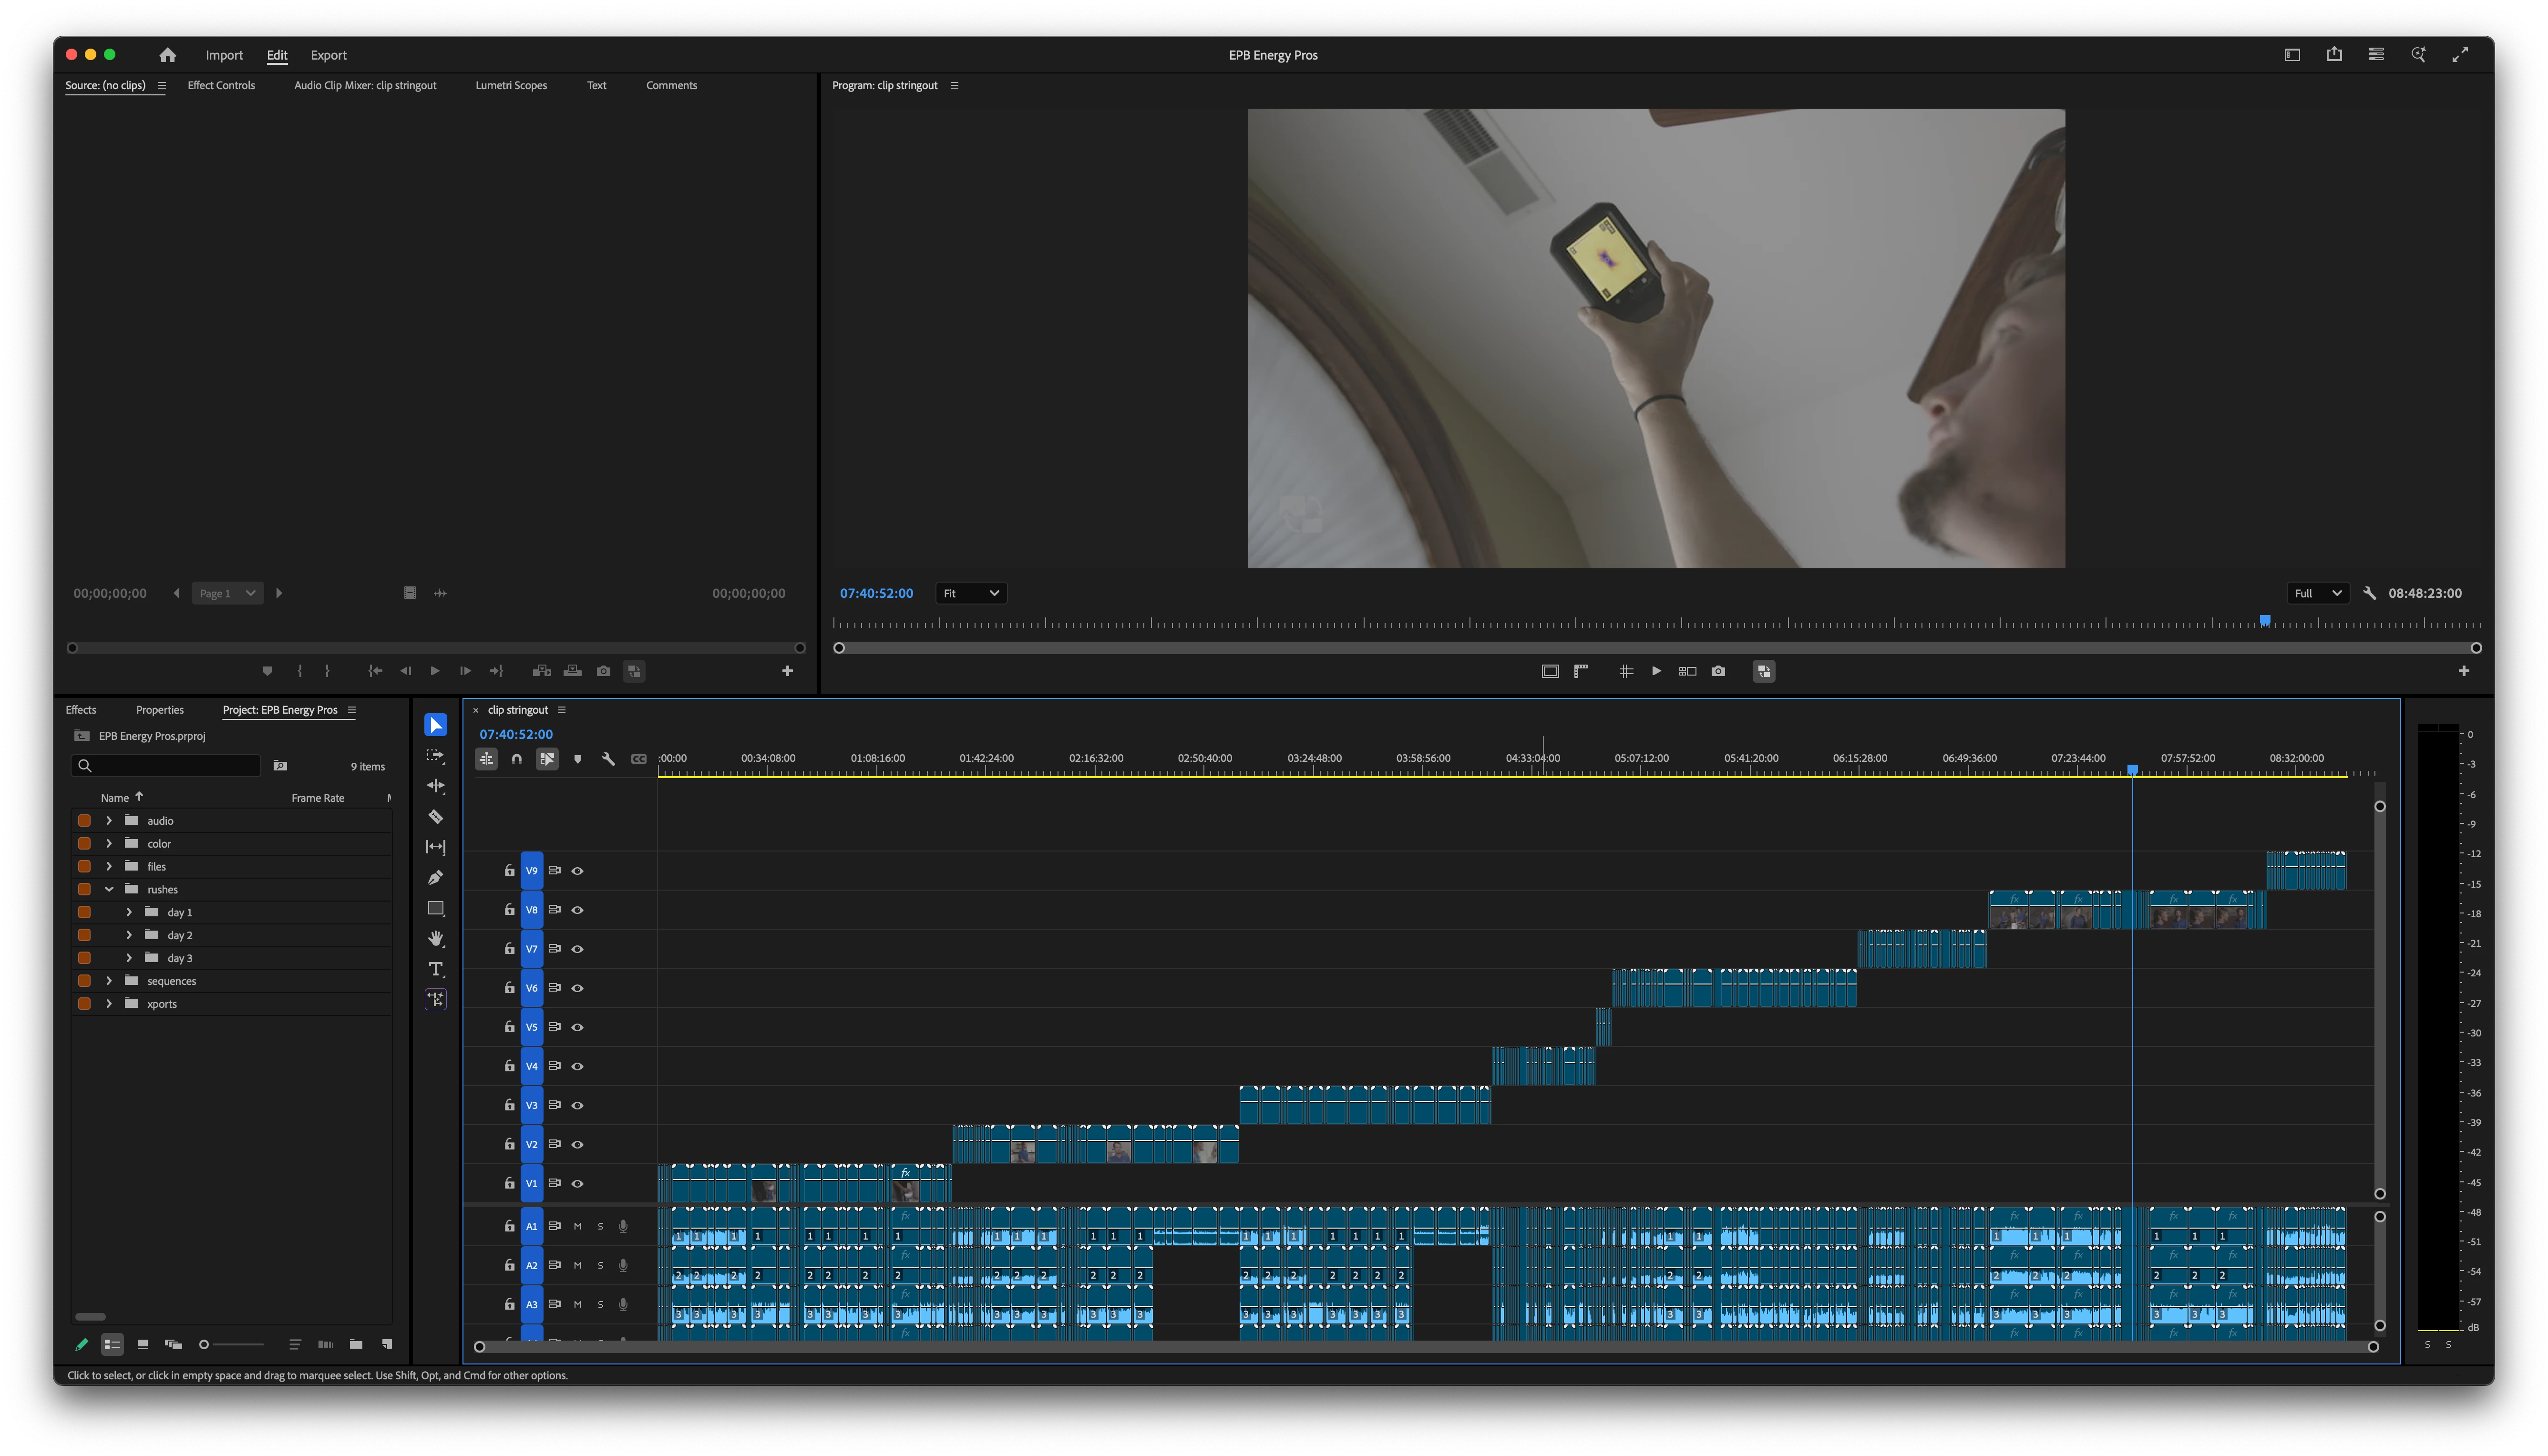Viewport: 2548px width, 1456px height.
Task: Hide track V9 with eye toggle
Action: click(577, 871)
